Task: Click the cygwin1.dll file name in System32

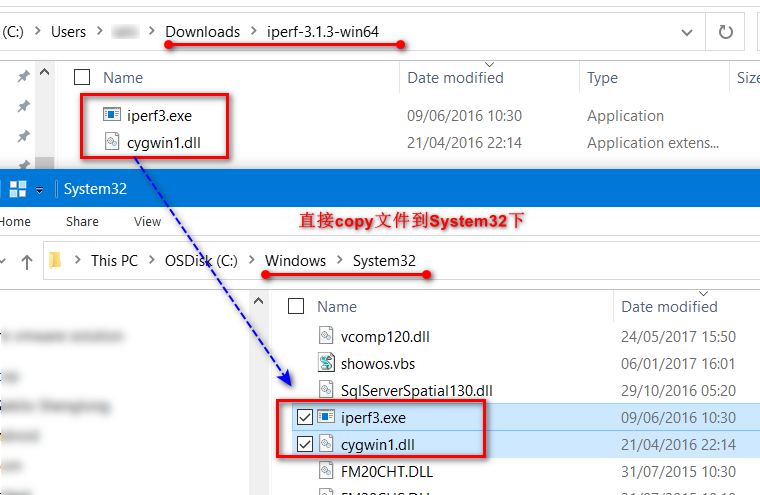Action: (x=378, y=445)
